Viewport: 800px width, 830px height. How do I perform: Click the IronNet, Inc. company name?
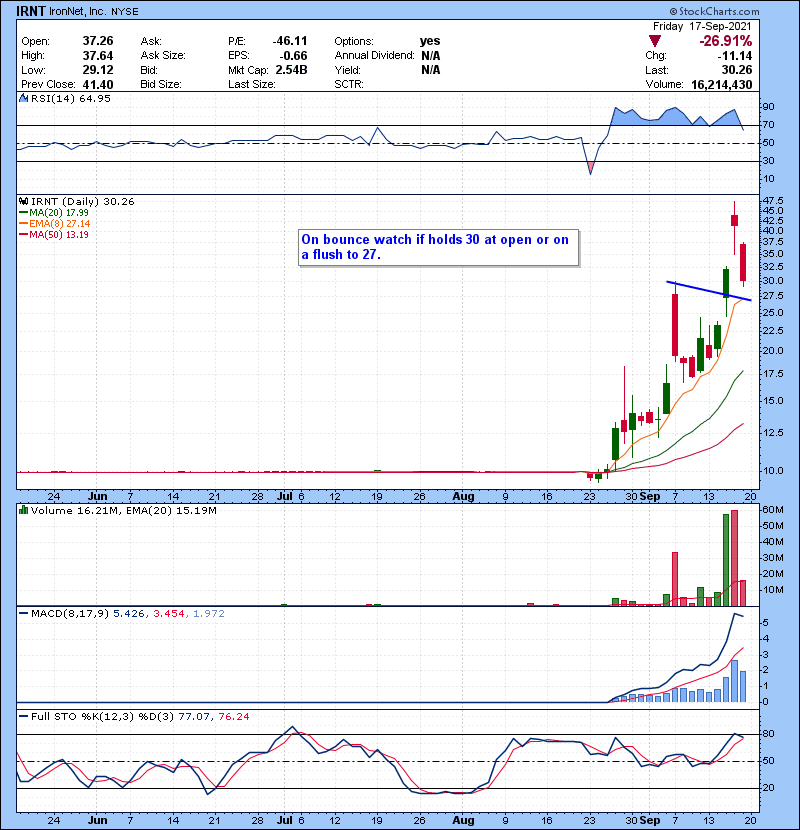pyautogui.click(x=77, y=11)
